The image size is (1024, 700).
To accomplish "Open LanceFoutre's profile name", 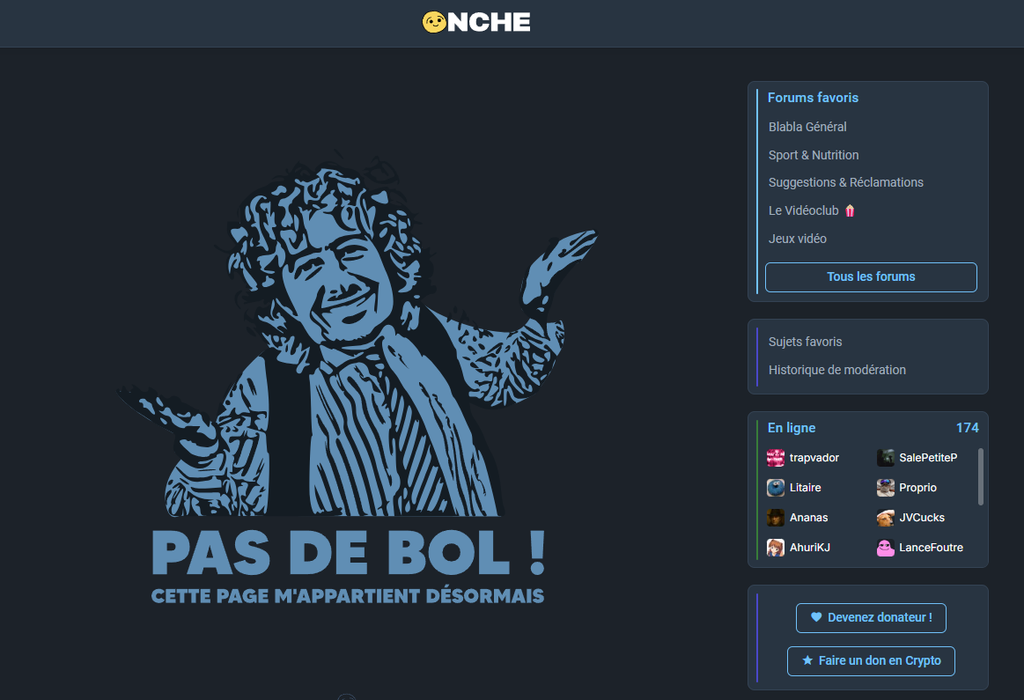I will click(x=931, y=548).
